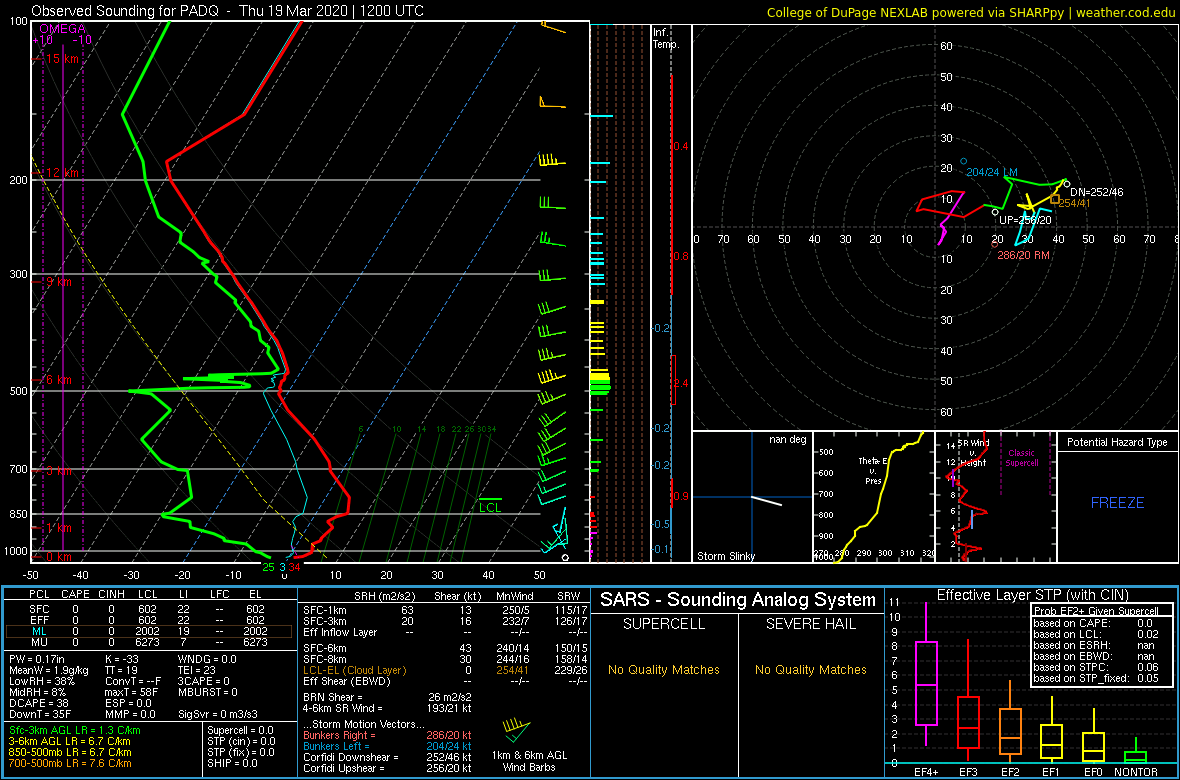Click No Quality Matches under SUPERCELL

664,669
